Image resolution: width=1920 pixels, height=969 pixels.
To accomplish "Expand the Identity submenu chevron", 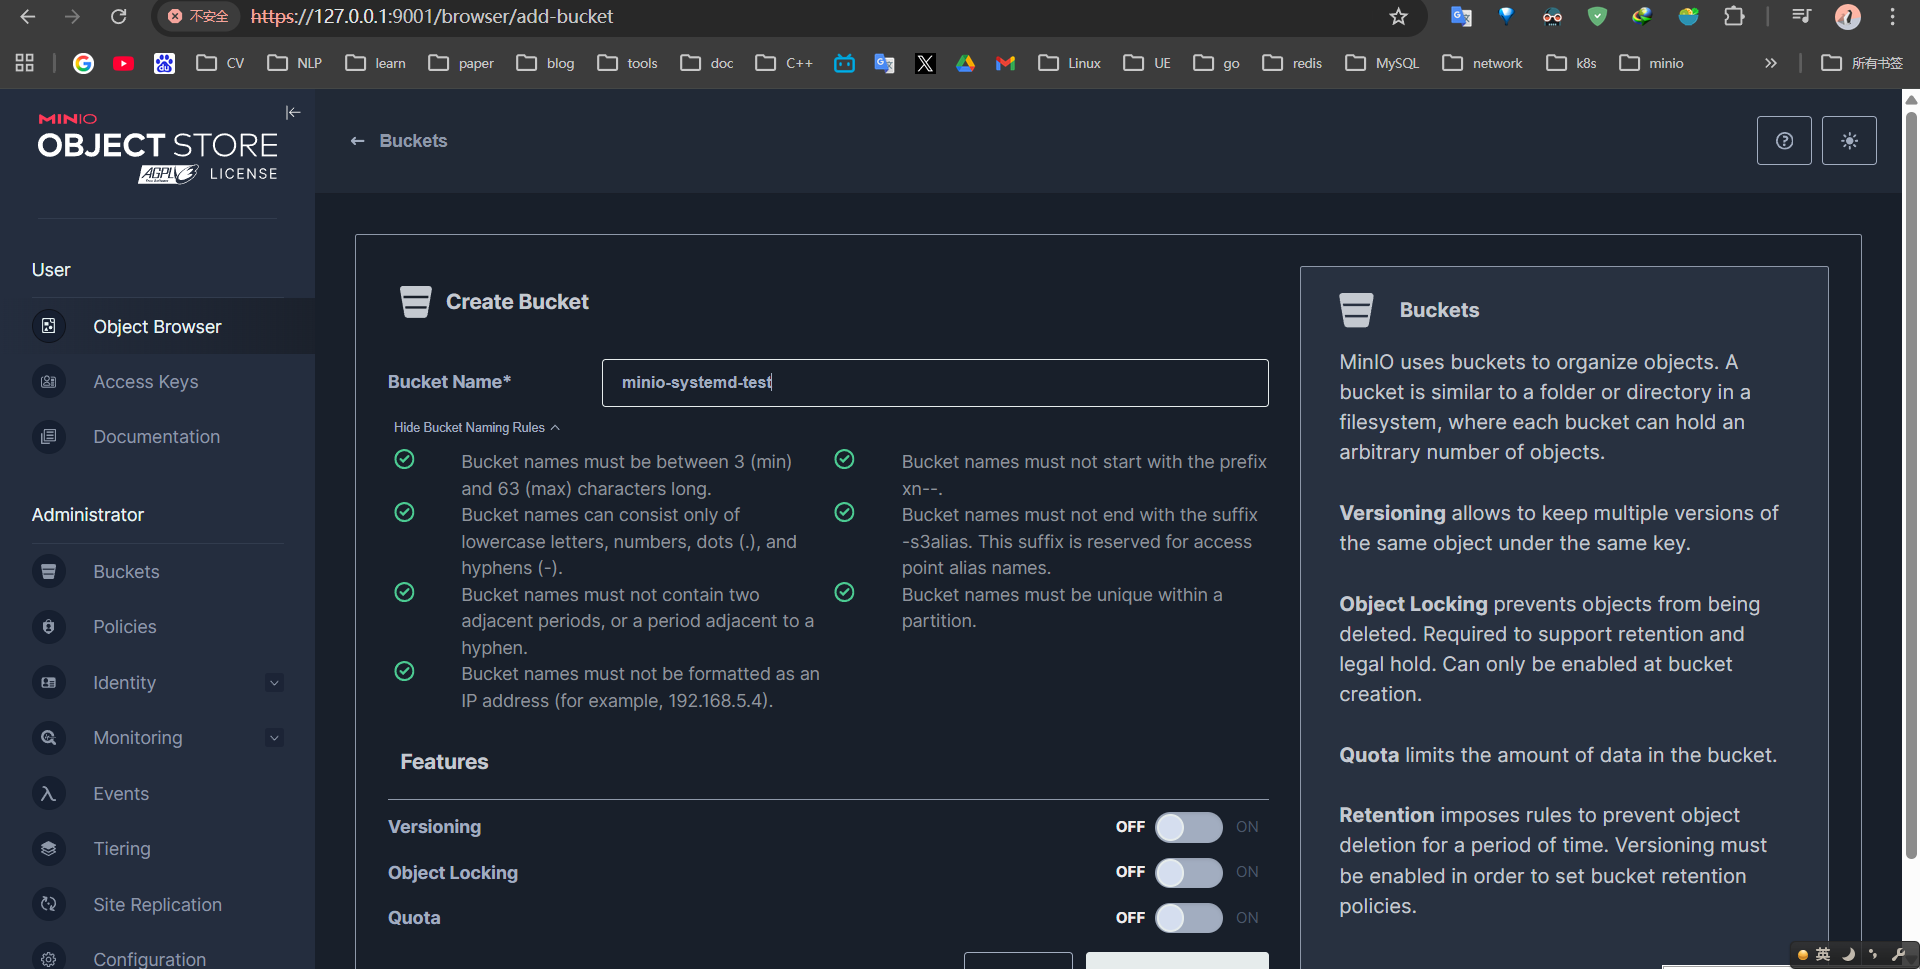I will coord(274,683).
